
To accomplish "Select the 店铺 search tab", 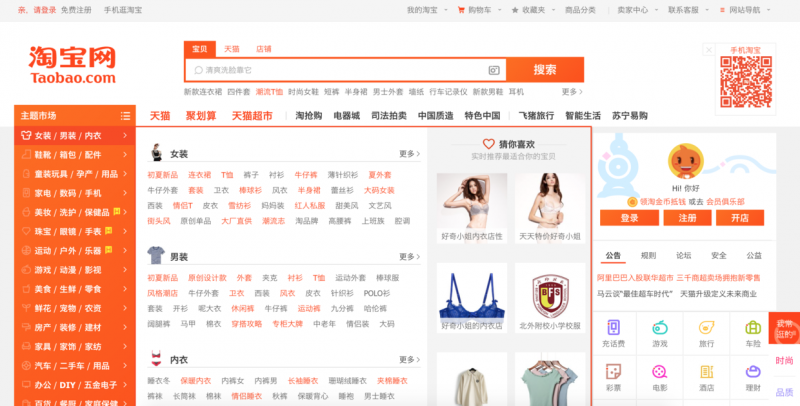I will point(264,49).
